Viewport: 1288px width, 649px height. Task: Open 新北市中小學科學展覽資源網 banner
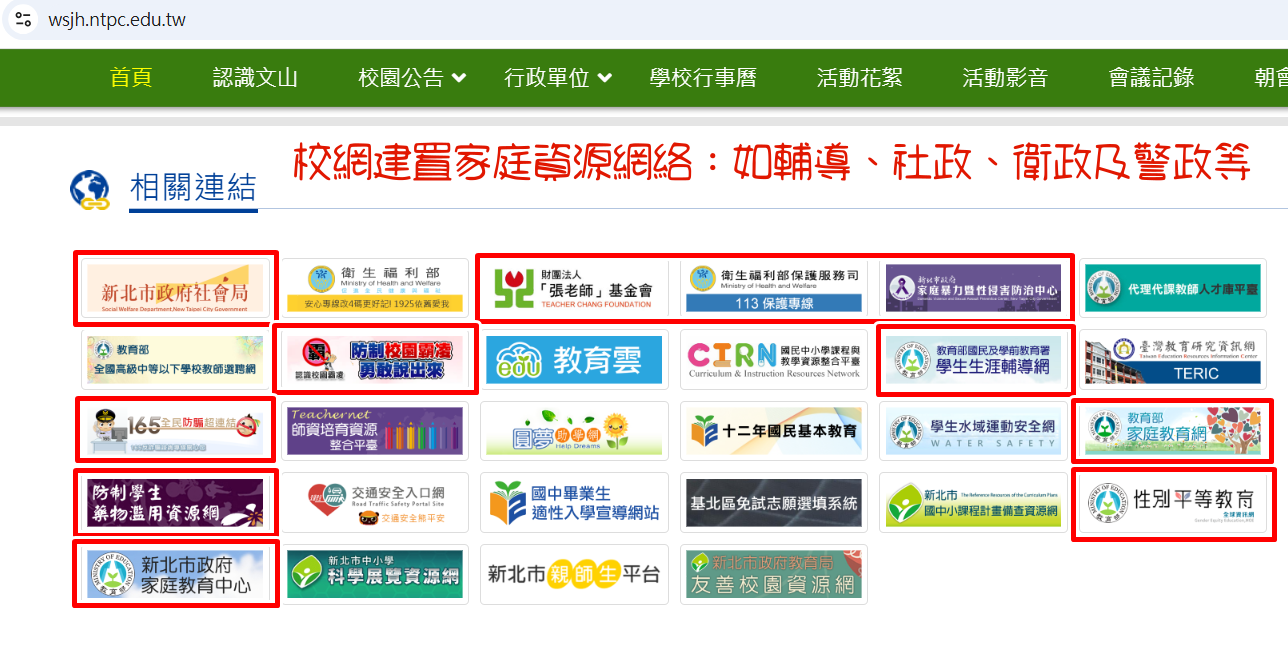[x=374, y=574]
